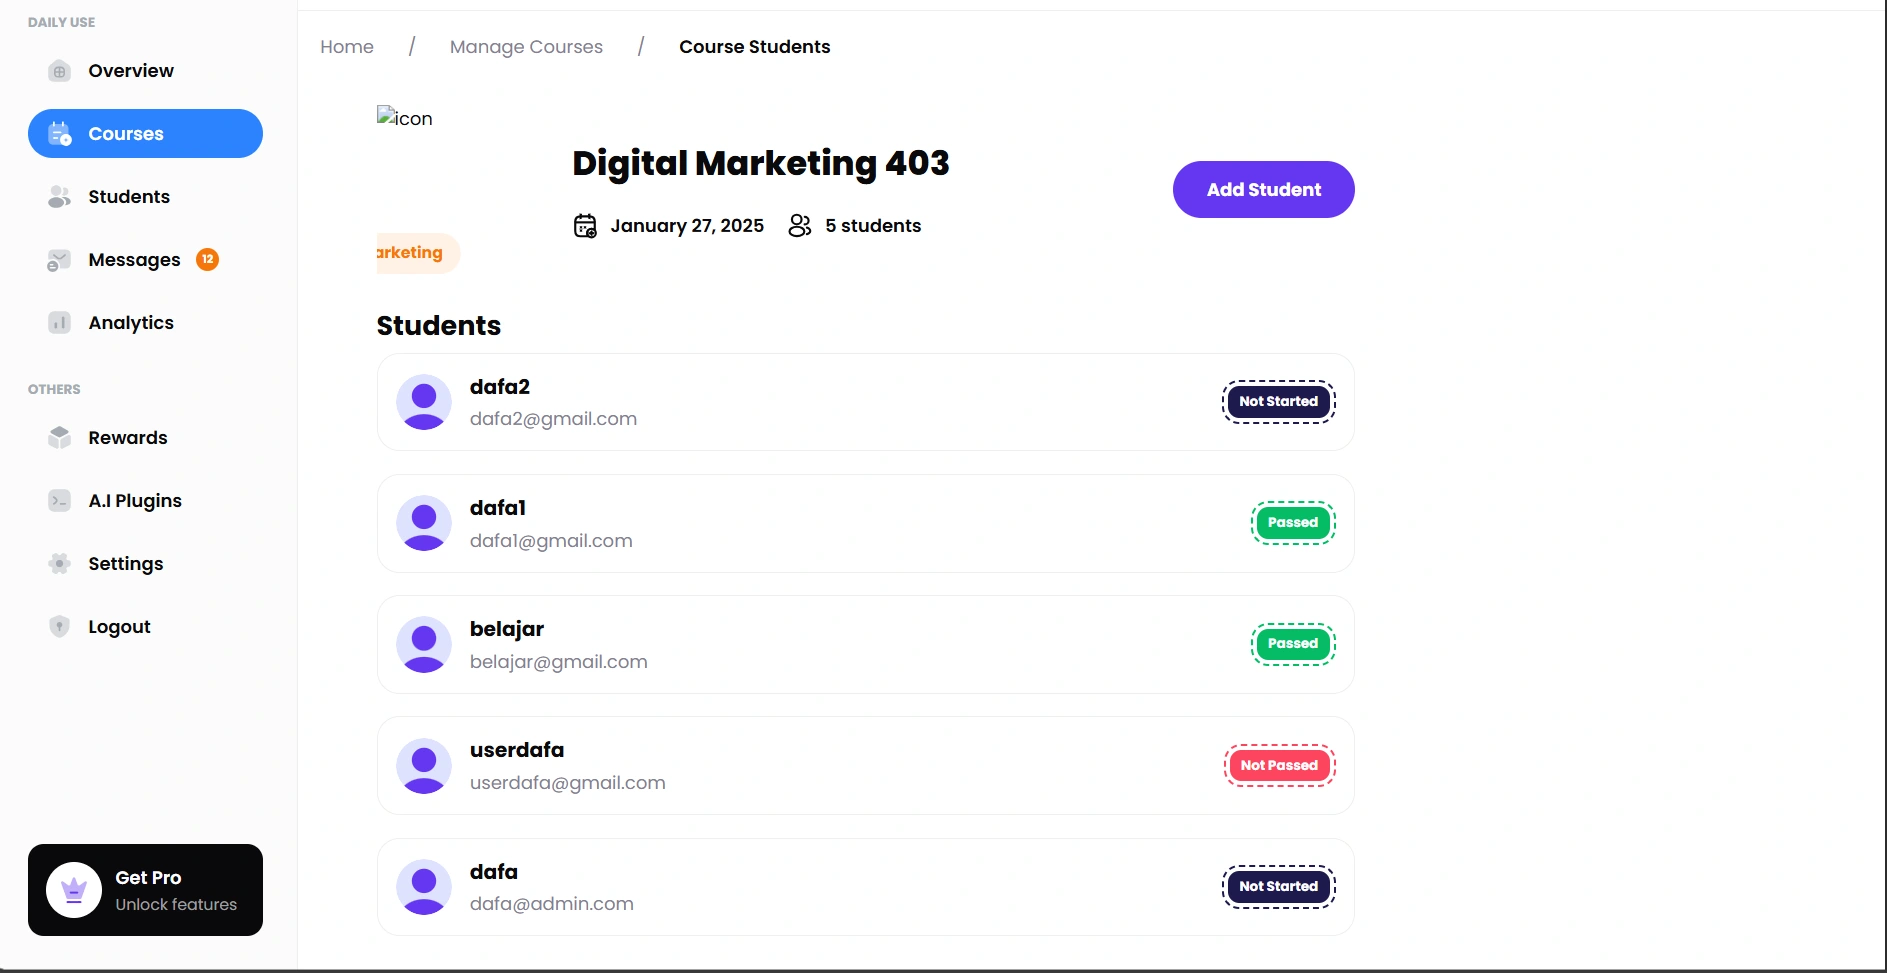Click the Settings gear icon

pyautogui.click(x=60, y=564)
